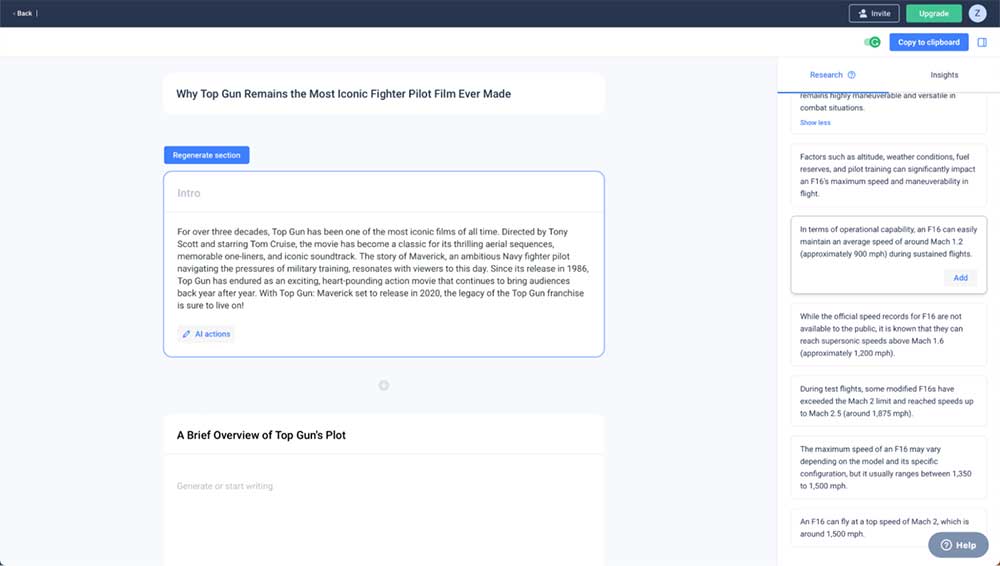Edit the article title field
Screen dimensions: 1000x566
pyautogui.click(x=384, y=94)
